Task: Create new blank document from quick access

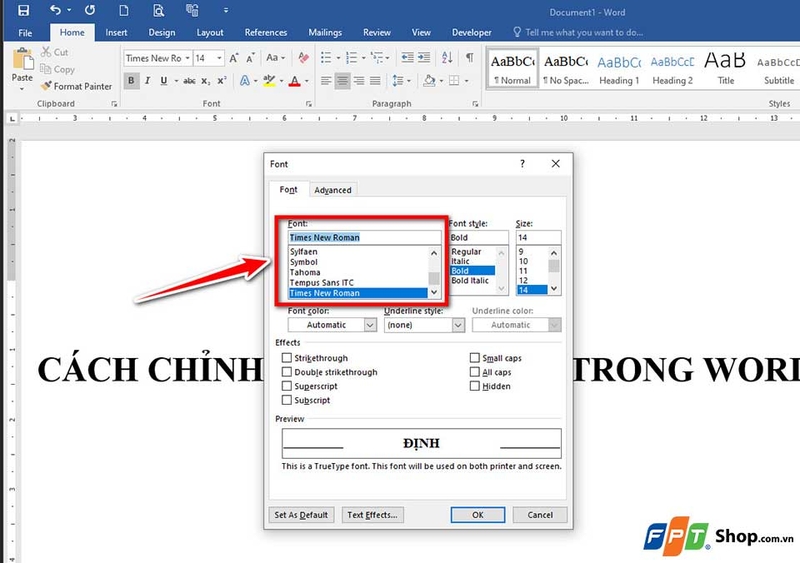Action: click(123, 10)
